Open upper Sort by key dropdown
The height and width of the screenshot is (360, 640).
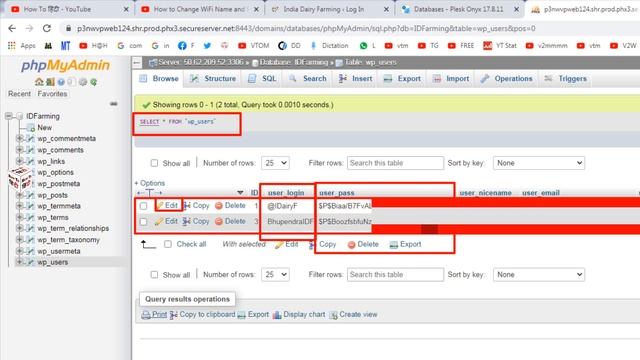pyautogui.click(x=539, y=163)
